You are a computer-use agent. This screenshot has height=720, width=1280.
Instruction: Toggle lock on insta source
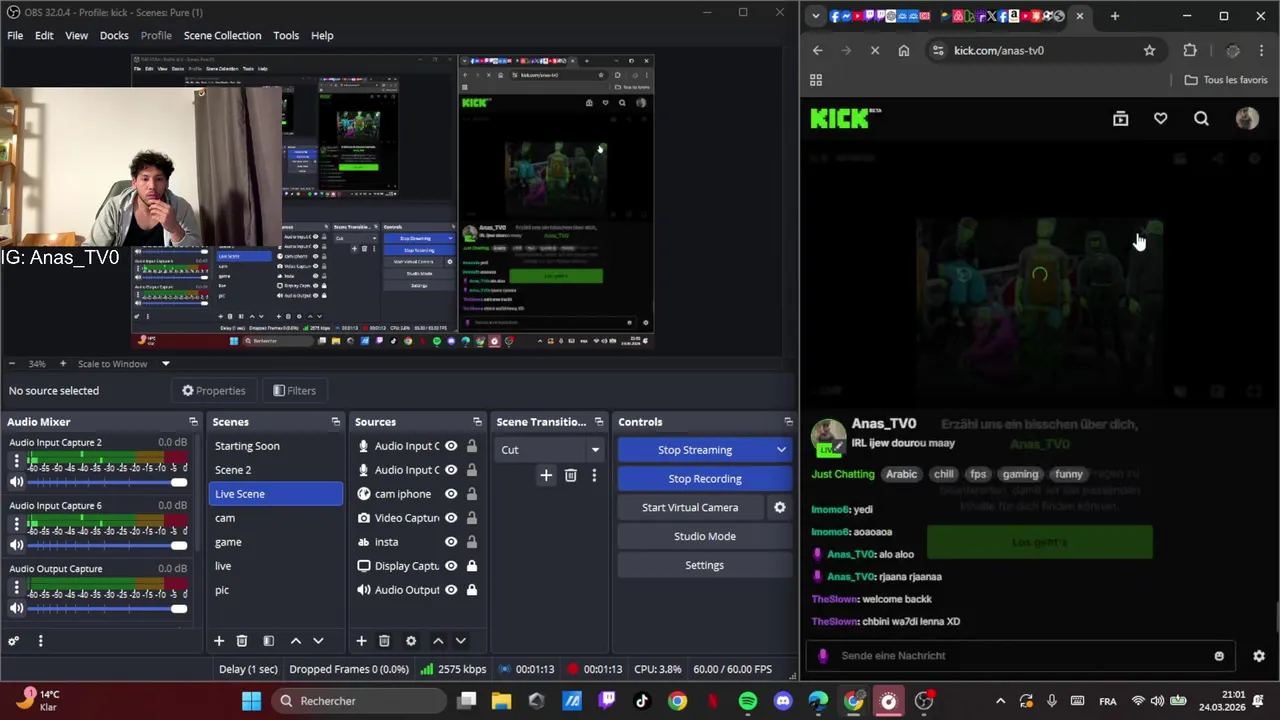point(471,542)
